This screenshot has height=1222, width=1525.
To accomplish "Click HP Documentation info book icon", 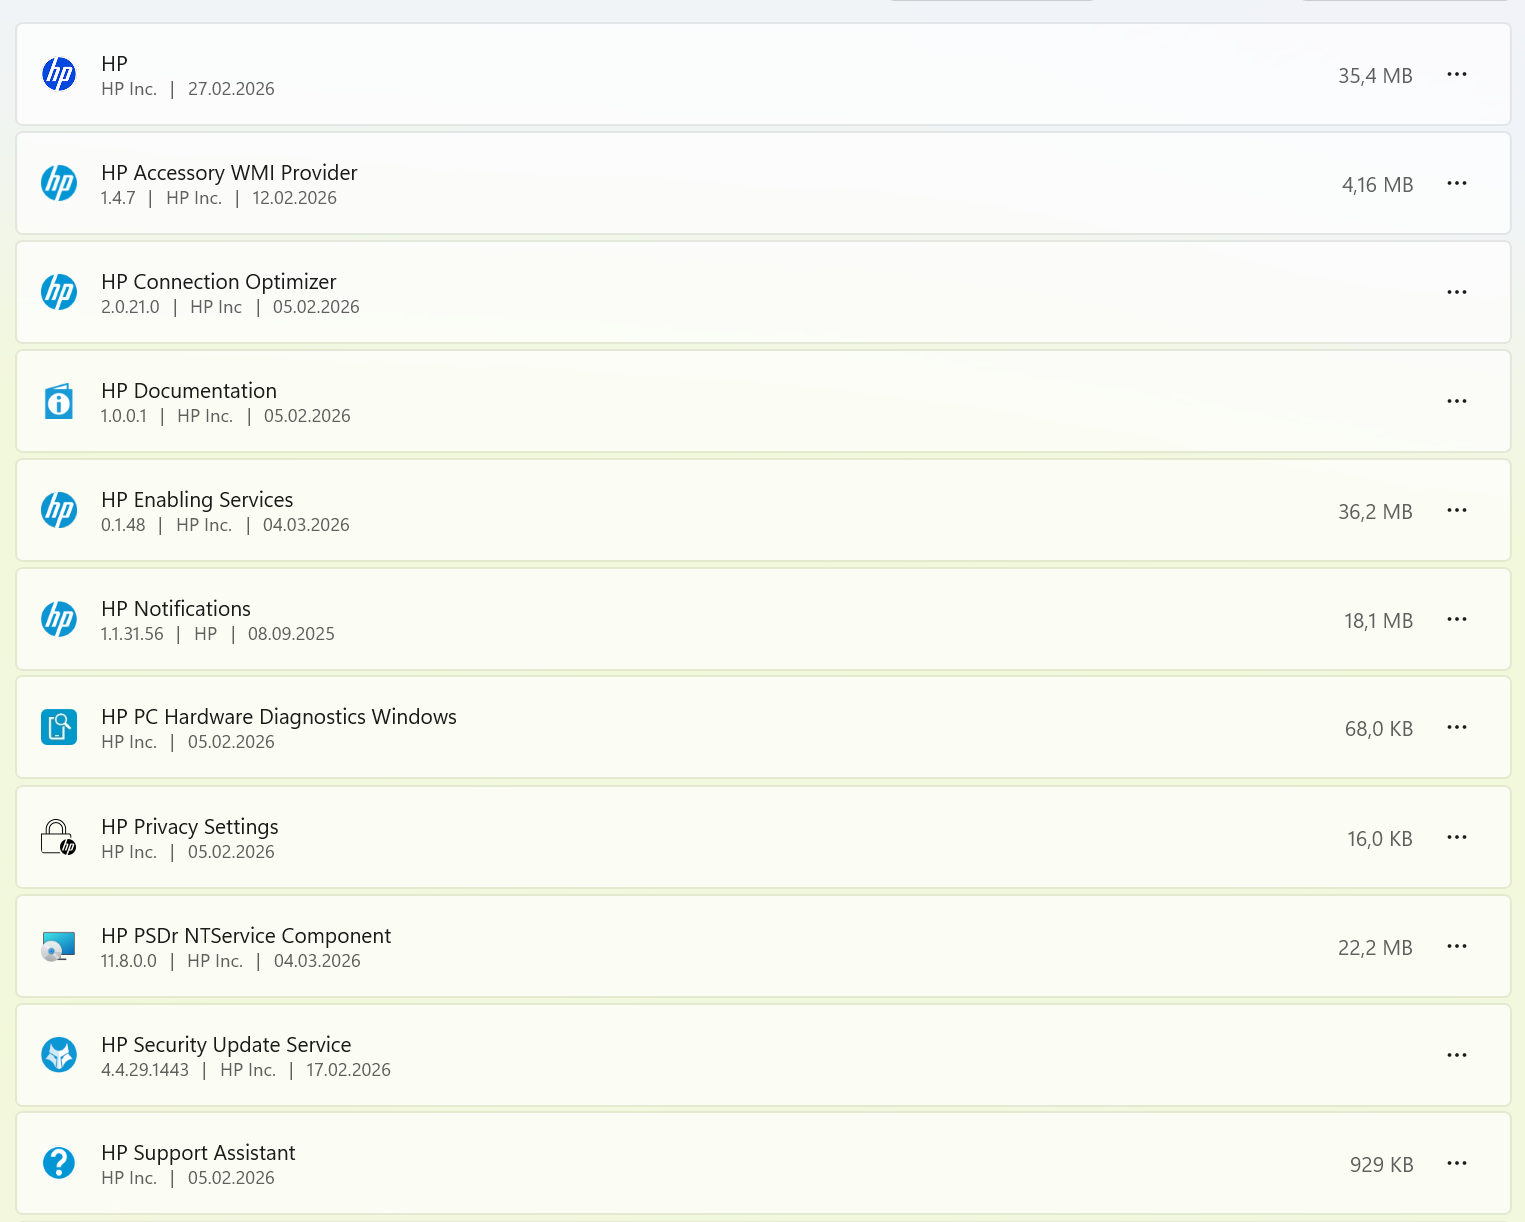I will [x=59, y=401].
